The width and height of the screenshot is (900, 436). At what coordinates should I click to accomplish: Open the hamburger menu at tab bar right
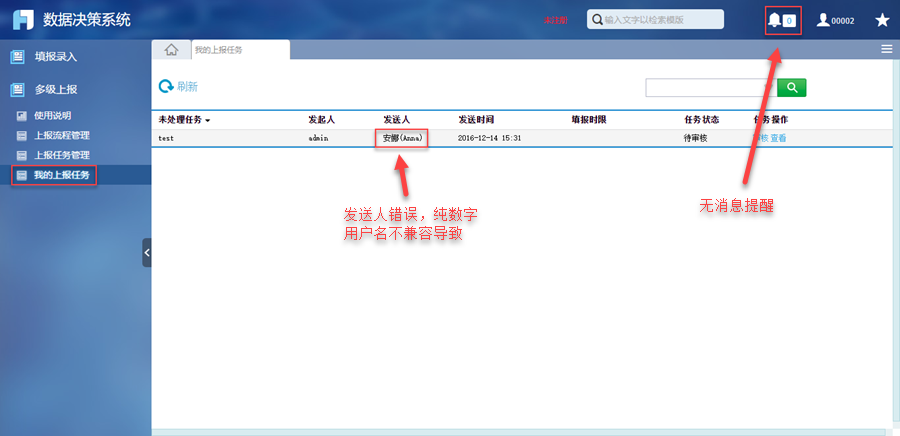(x=887, y=49)
